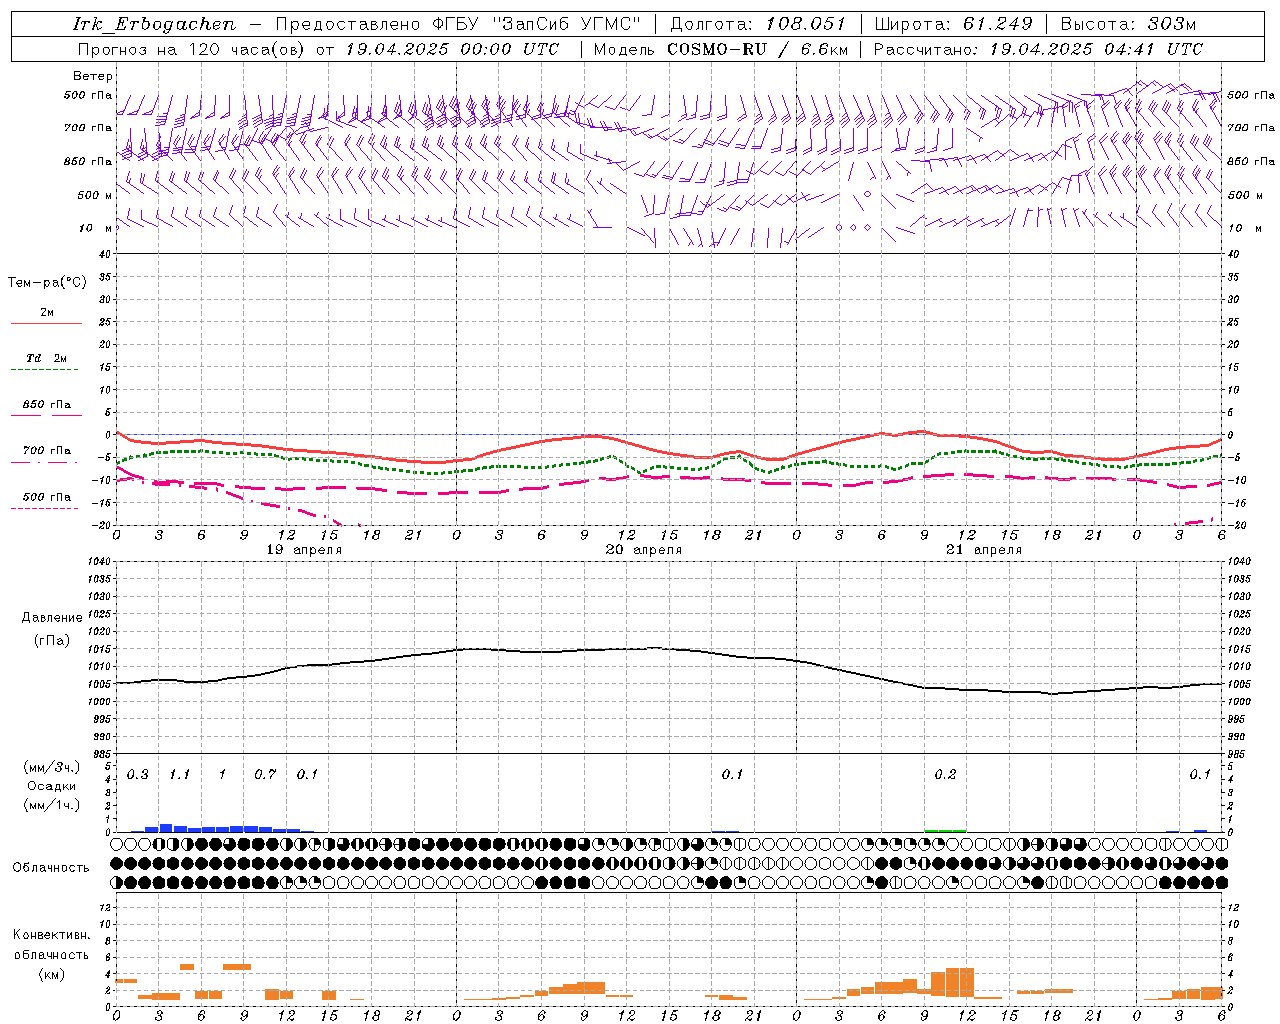
Task: Click the Осадки panel label
Action: click(x=52, y=786)
